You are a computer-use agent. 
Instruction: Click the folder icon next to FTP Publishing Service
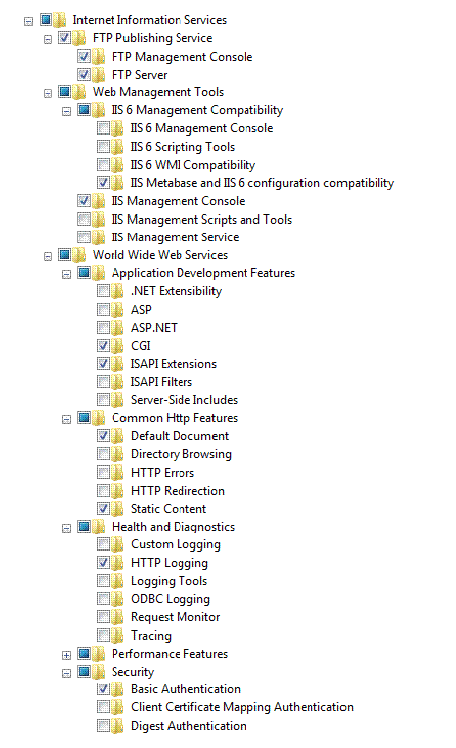coord(79,38)
